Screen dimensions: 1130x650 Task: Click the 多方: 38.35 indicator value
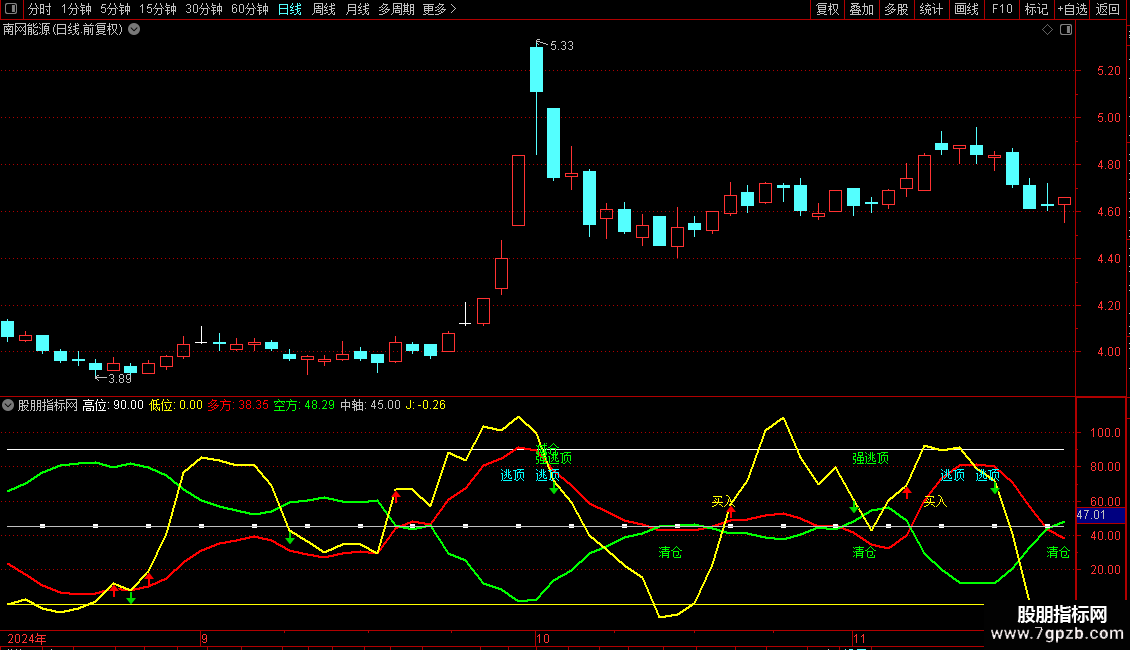coord(238,405)
